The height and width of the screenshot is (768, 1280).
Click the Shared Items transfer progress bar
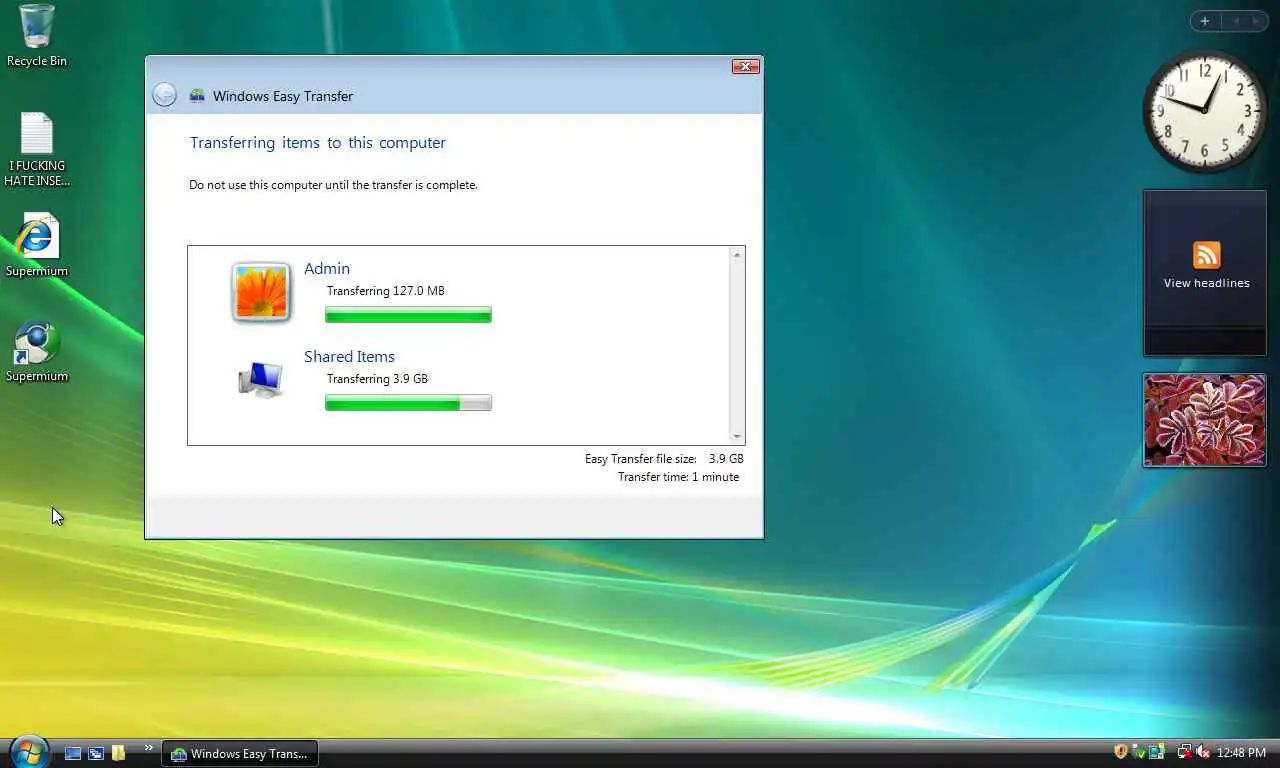(408, 403)
